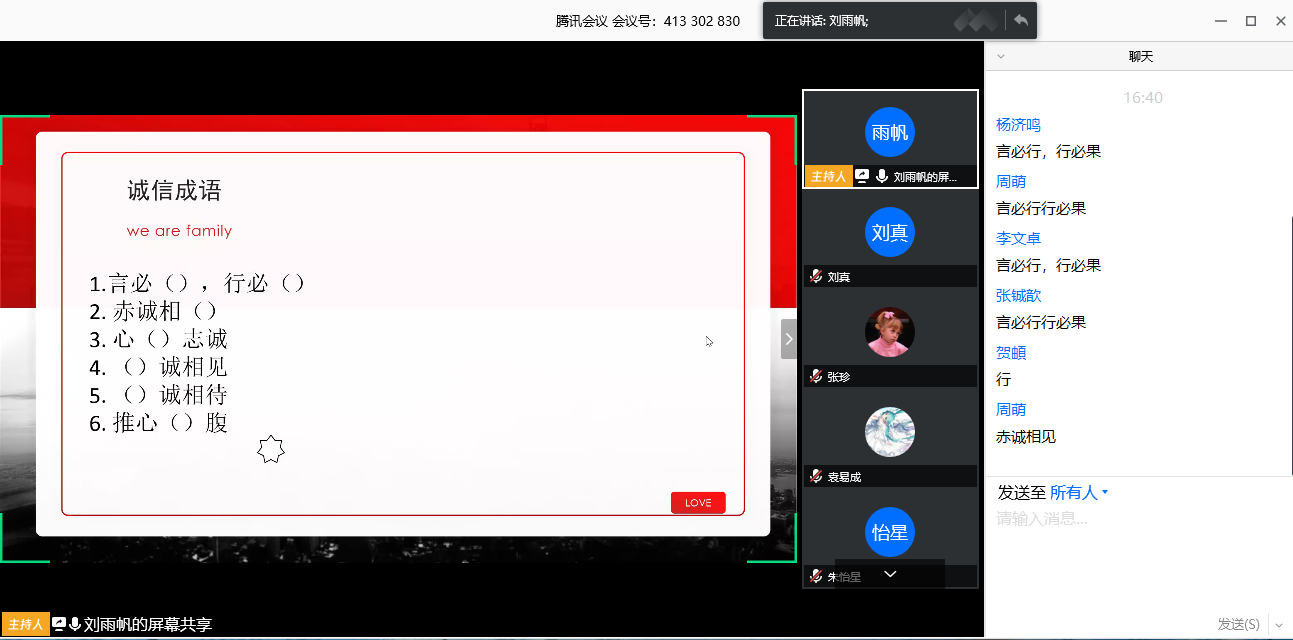This screenshot has width=1293, height=640.
Task: Expand the chat panel chevron beside 聊天
Action: click(1001, 57)
